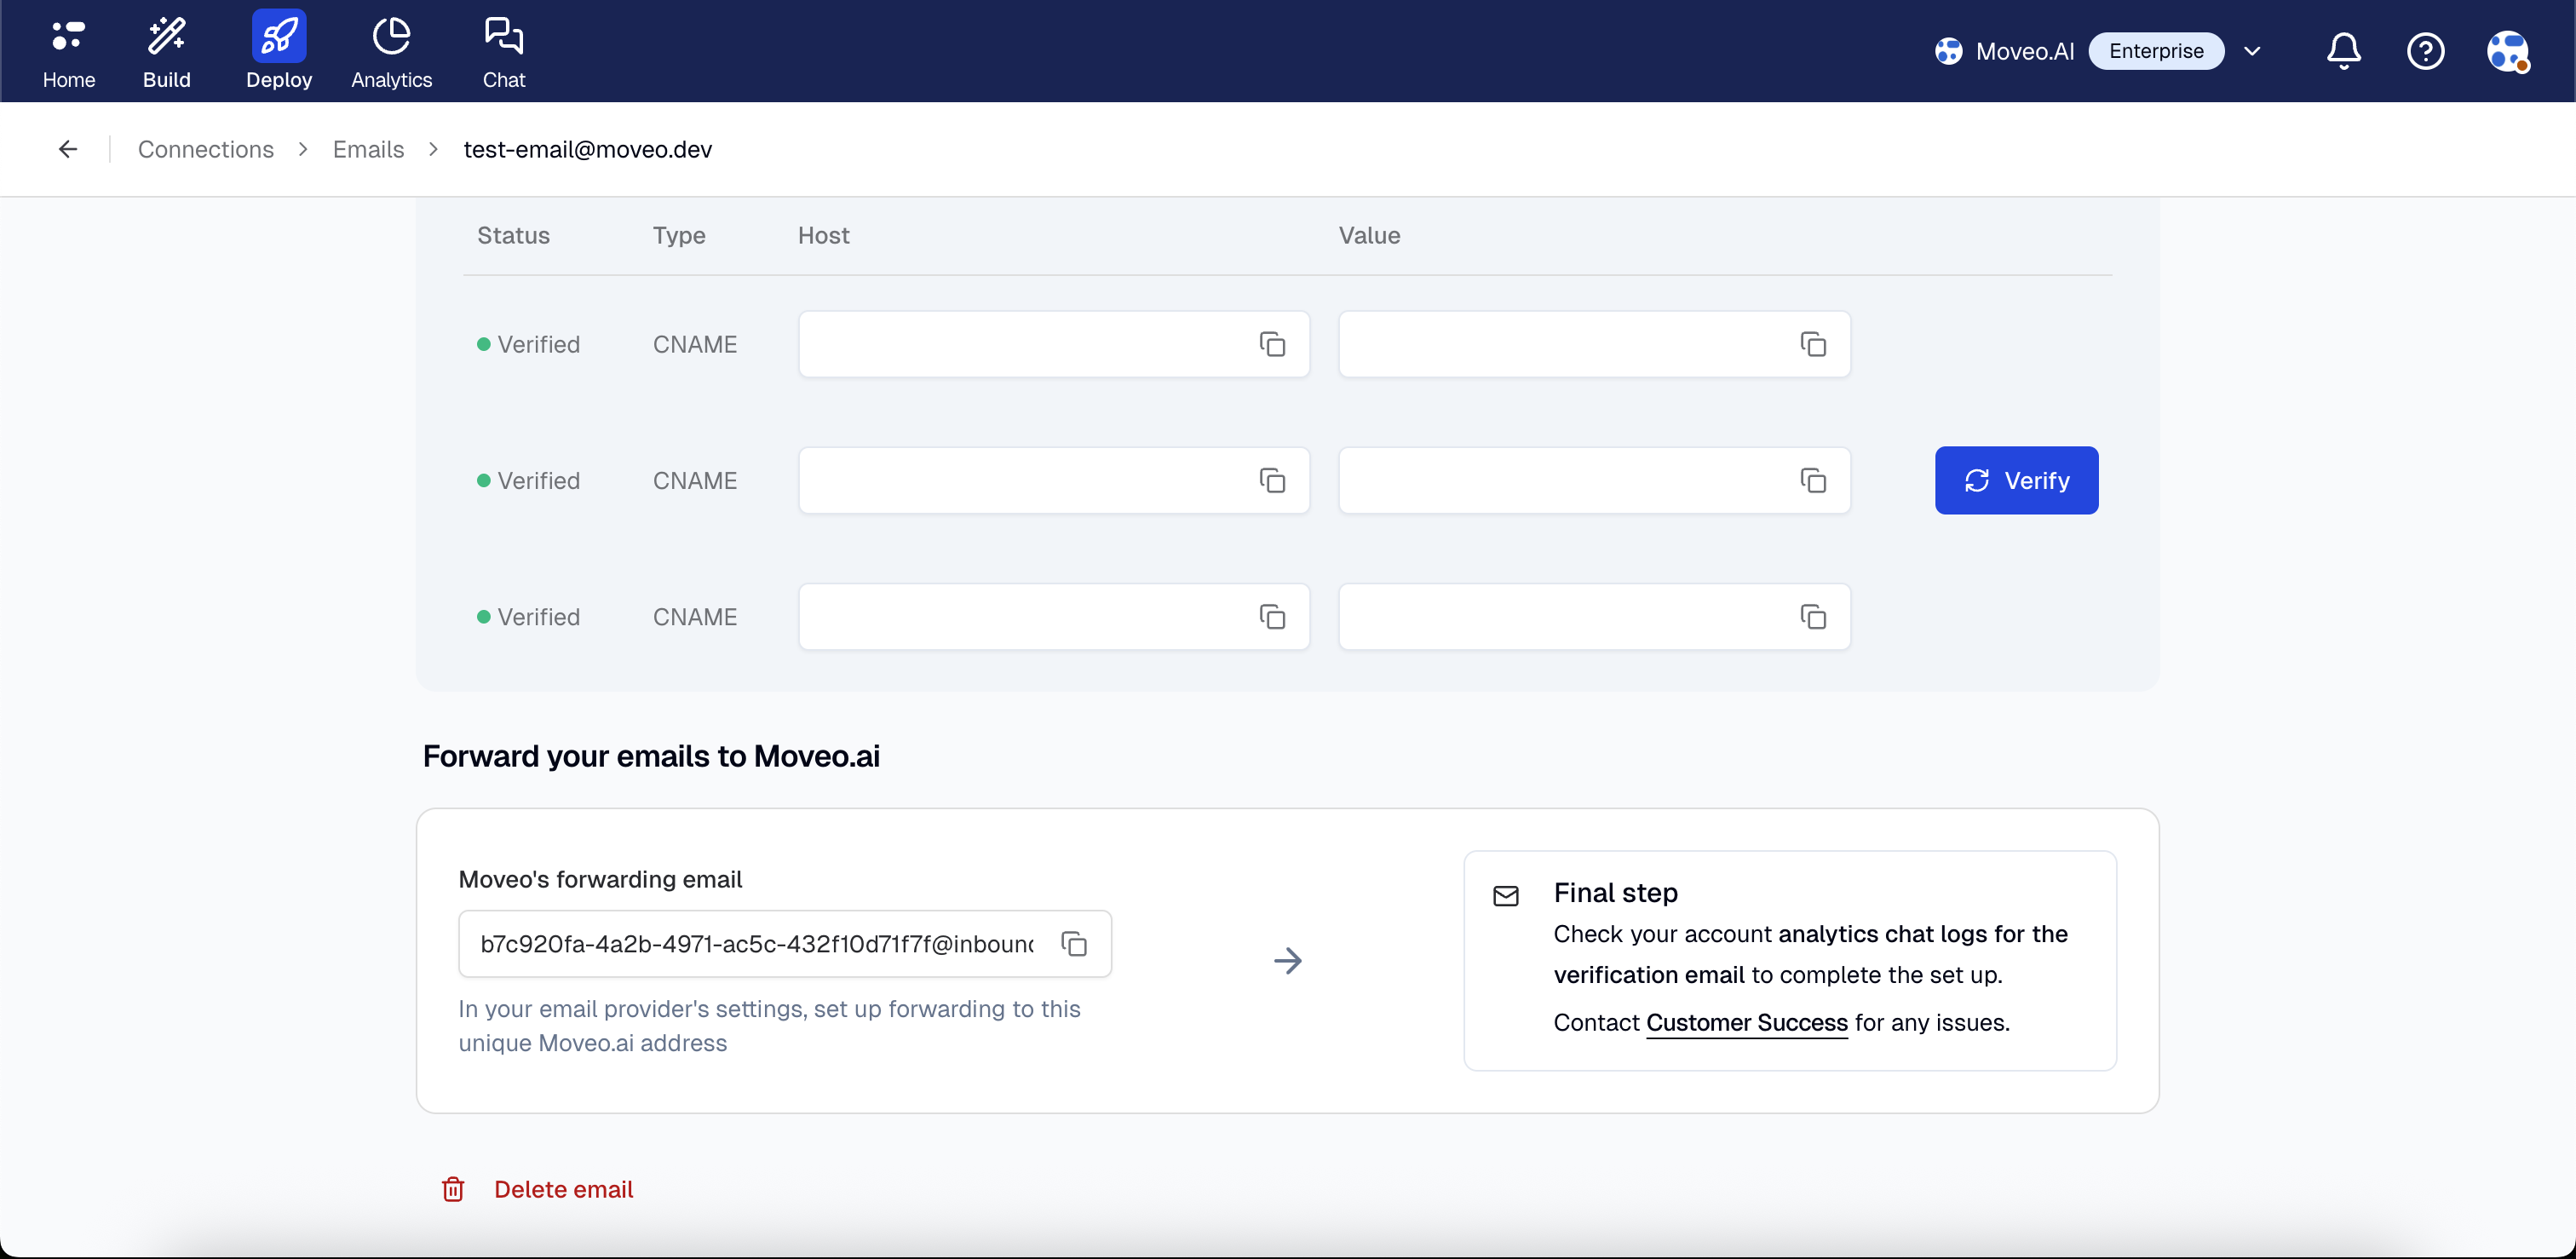The image size is (2576, 1259).
Task: Go to the Emails breadcrumb
Action: (367, 149)
